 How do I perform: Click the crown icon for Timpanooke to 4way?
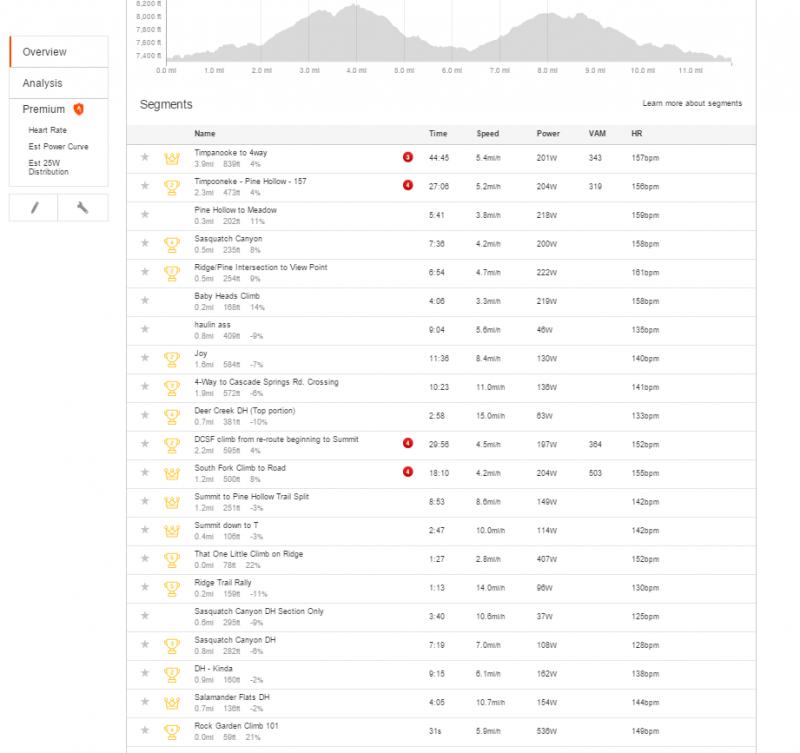(x=172, y=158)
